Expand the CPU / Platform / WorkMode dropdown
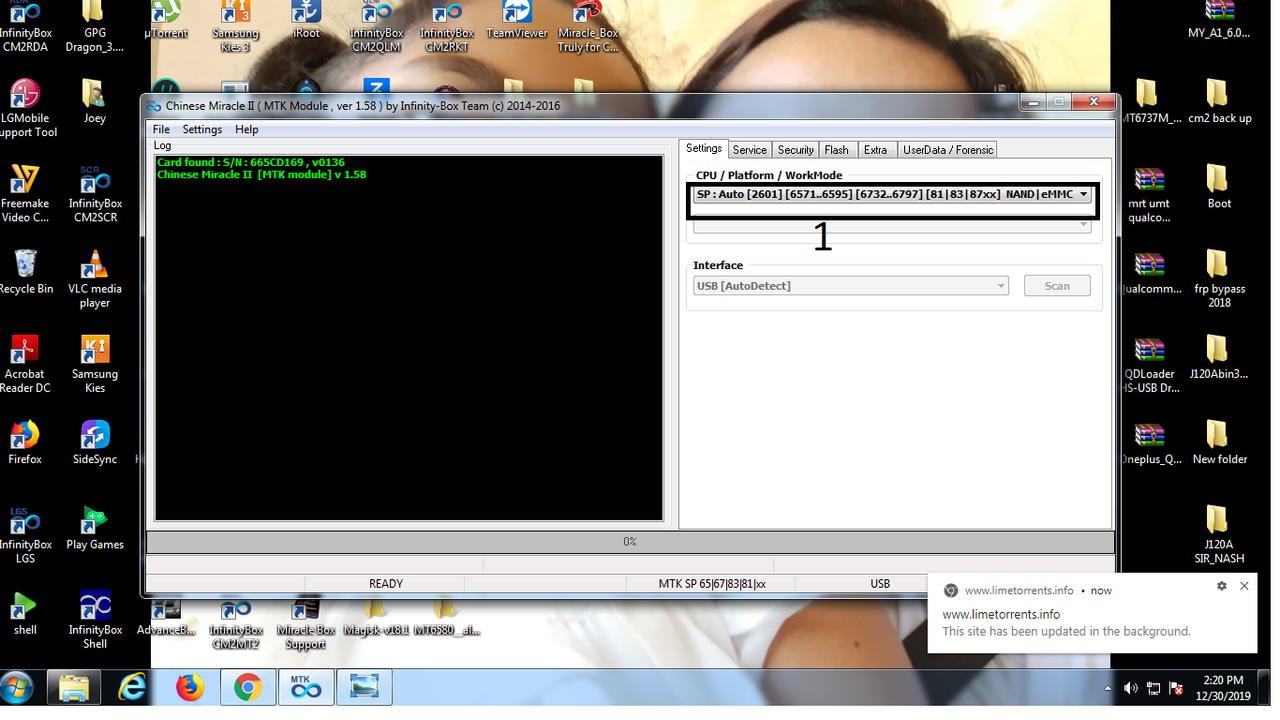Viewport: 1280px width, 720px height. point(1083,195)
